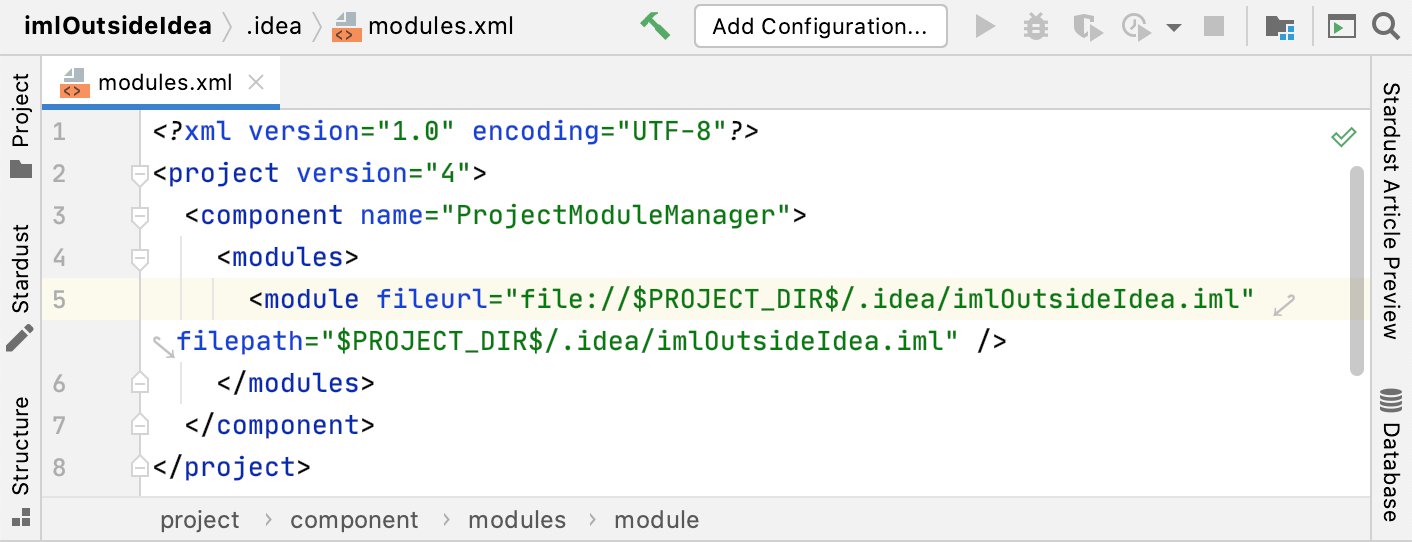This screenshot has height=542, width=1412.
Task: Click Add Configuration button
Action: [x=820, y=26]
